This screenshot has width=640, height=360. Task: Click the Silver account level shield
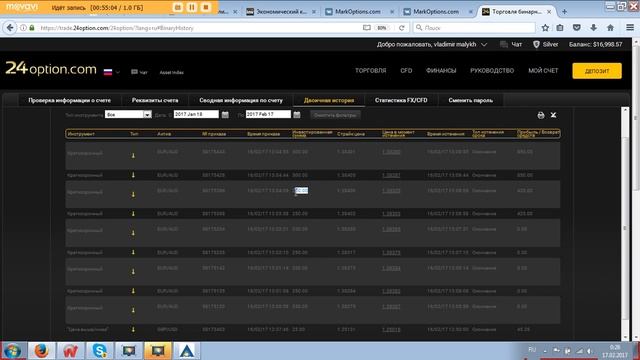pos(546,44)
